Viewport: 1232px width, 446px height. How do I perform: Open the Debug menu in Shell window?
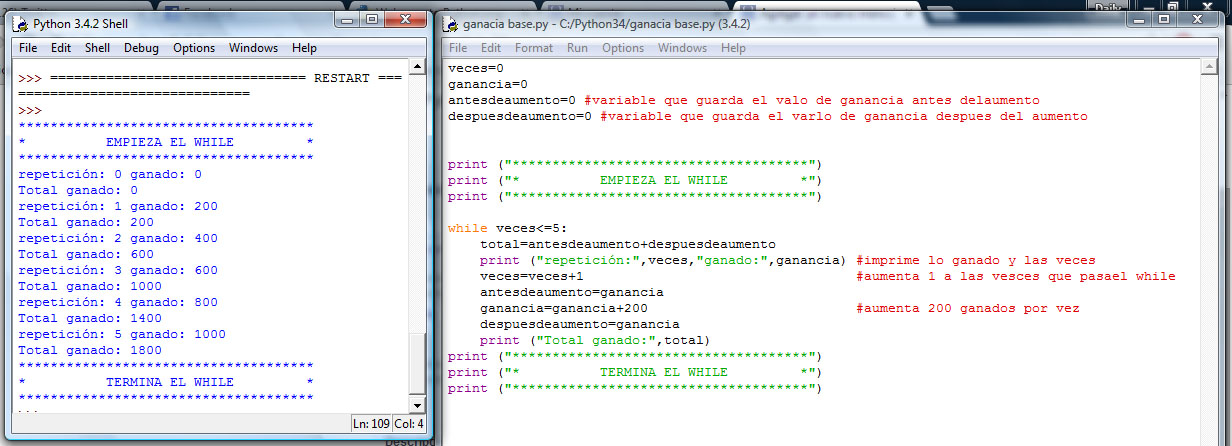141,48
